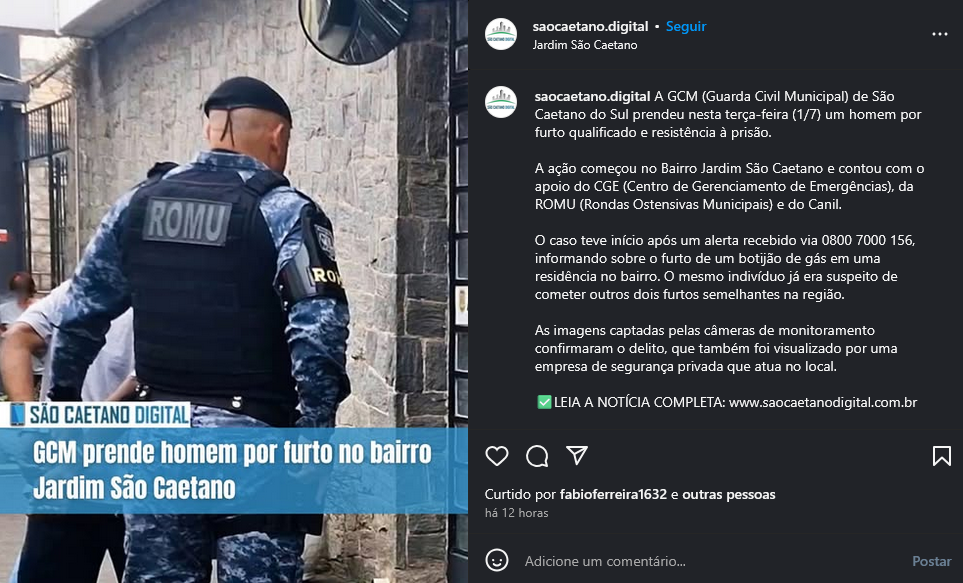Show the list of outras pessoas who liked

728,494
